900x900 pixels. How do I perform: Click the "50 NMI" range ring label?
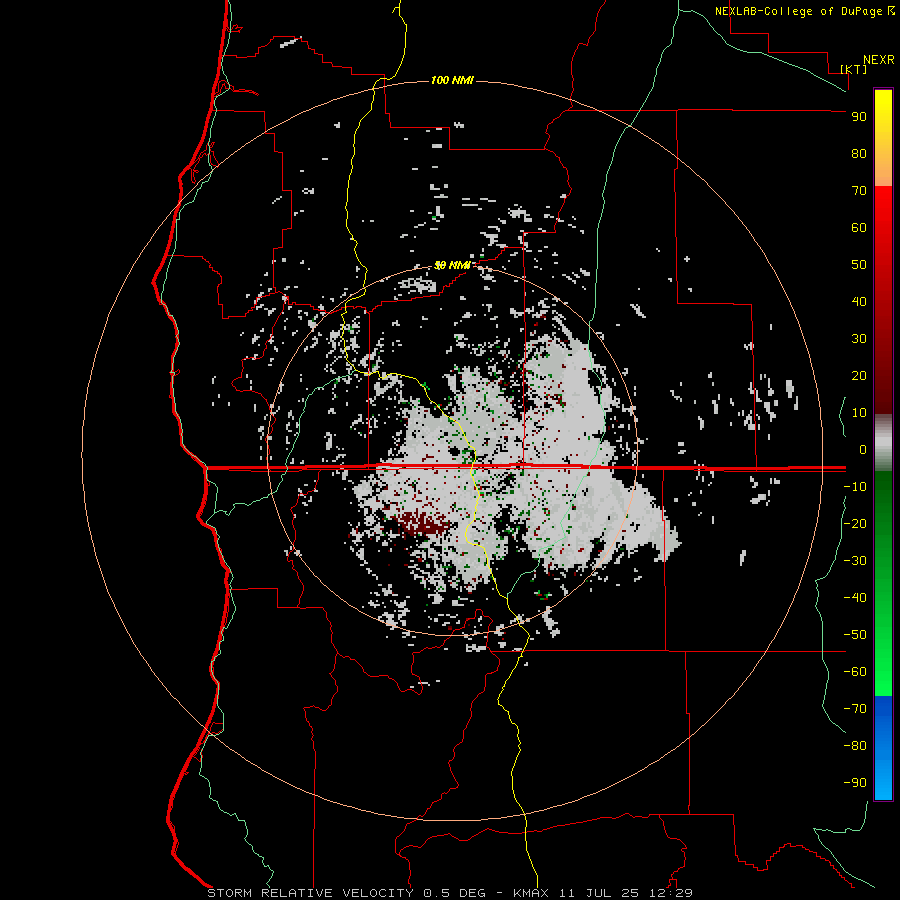coord(452,265)
